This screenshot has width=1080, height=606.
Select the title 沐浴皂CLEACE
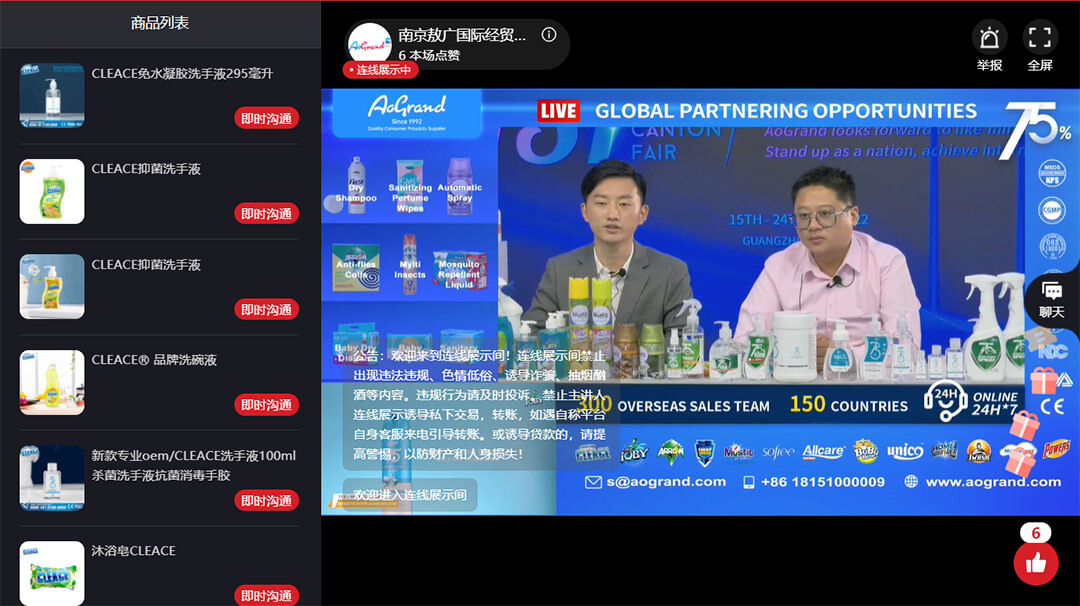tap(134, 551)
